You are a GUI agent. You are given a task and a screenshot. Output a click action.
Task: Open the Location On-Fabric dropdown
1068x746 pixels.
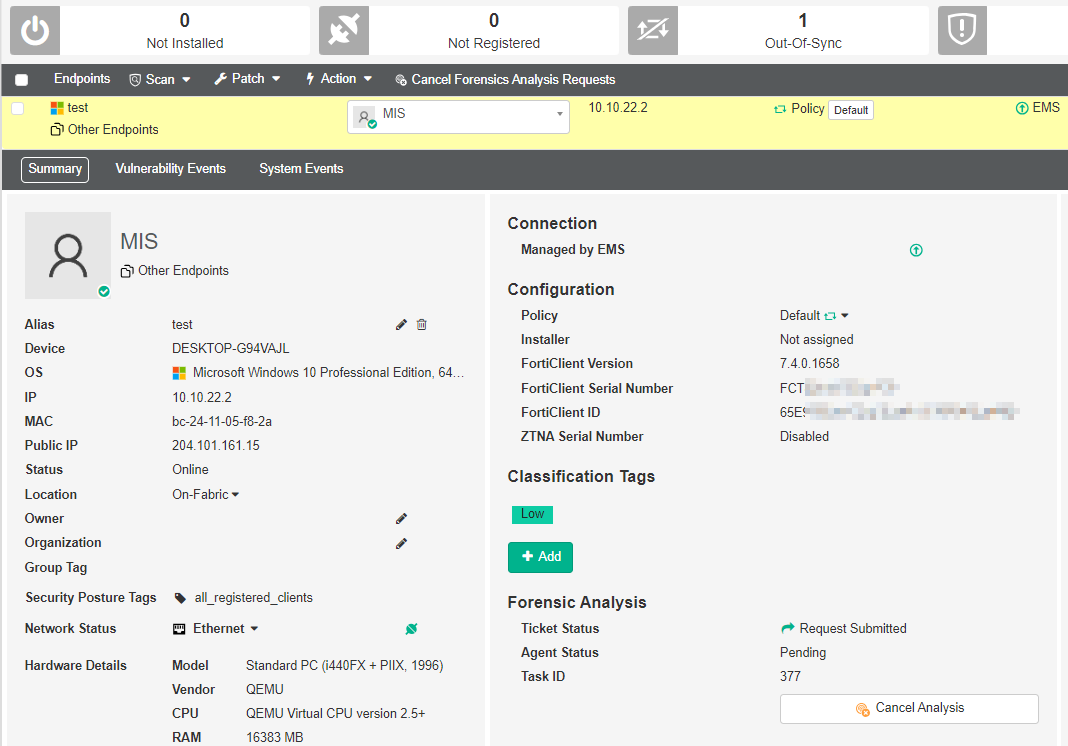pyautogui.click(x=205, y=493)
